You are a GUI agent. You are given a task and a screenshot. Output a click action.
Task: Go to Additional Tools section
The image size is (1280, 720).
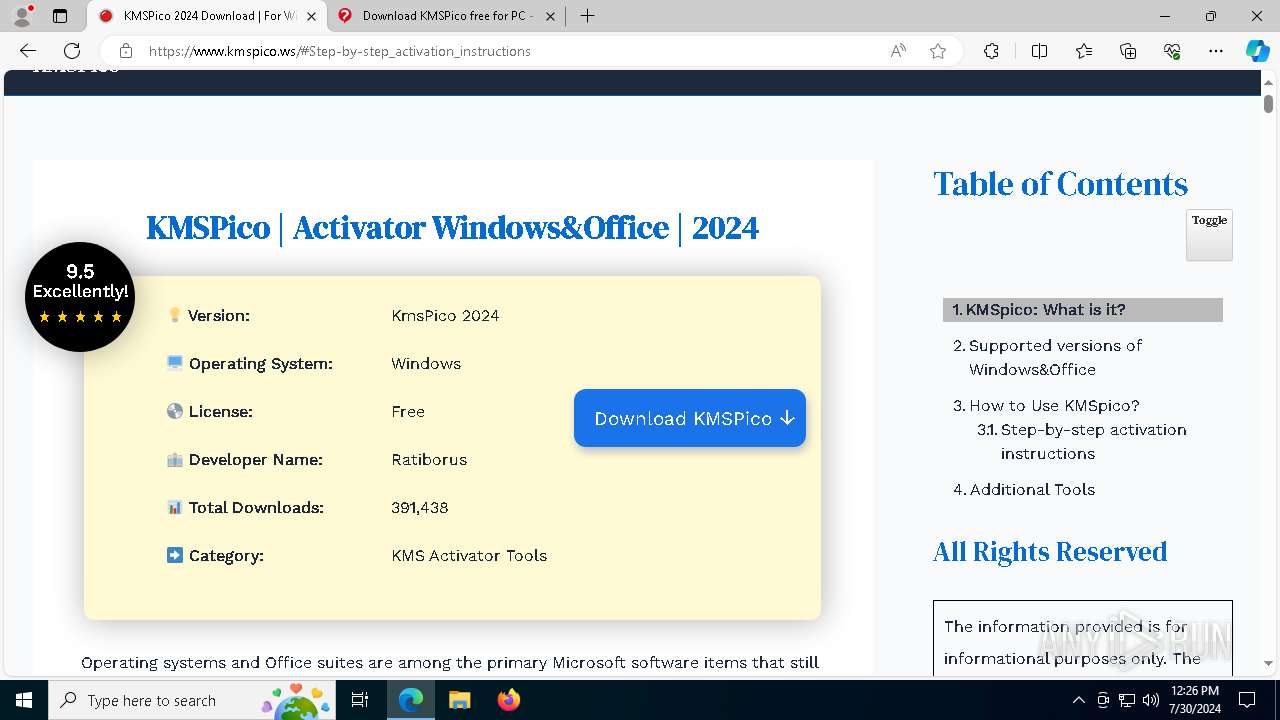(x=1032, y=489)
